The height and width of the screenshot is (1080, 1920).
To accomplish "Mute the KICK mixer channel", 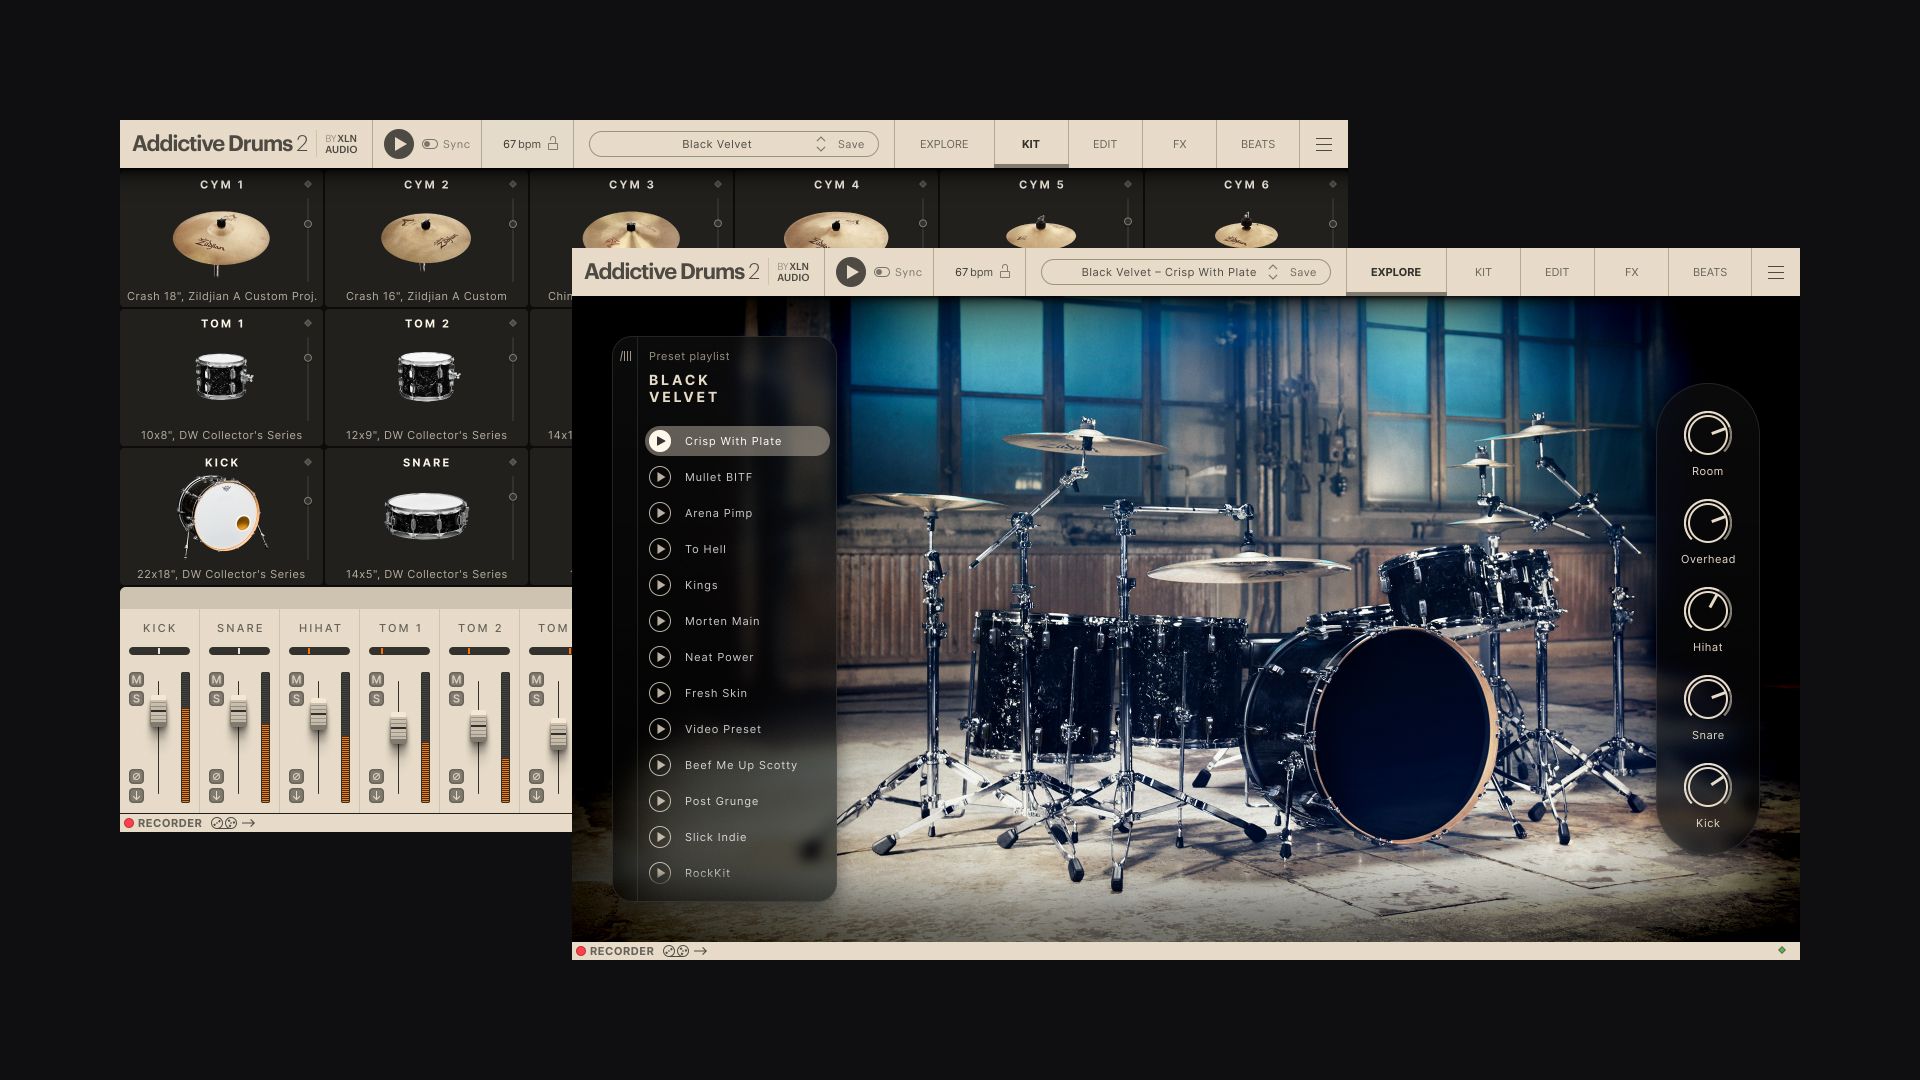I will click(136, 680).
